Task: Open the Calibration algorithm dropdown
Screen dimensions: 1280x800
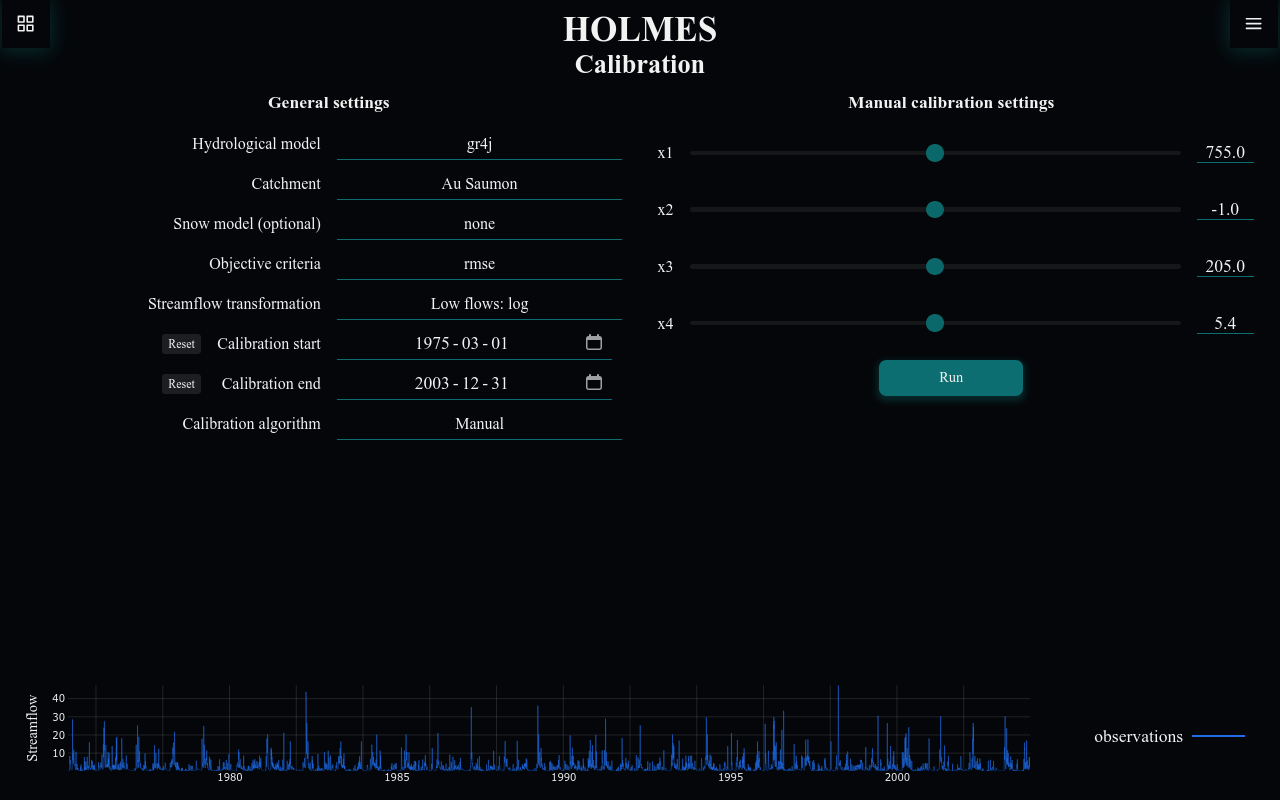Action: [x=479, y=423]
